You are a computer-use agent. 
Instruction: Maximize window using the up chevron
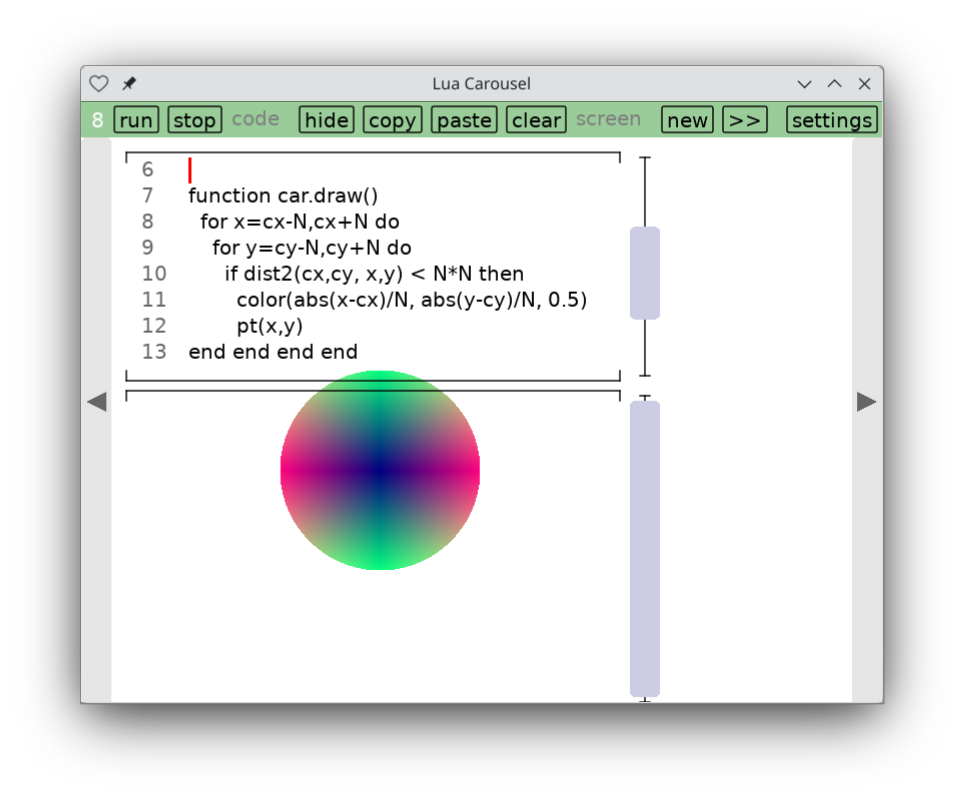pos(834,84)
